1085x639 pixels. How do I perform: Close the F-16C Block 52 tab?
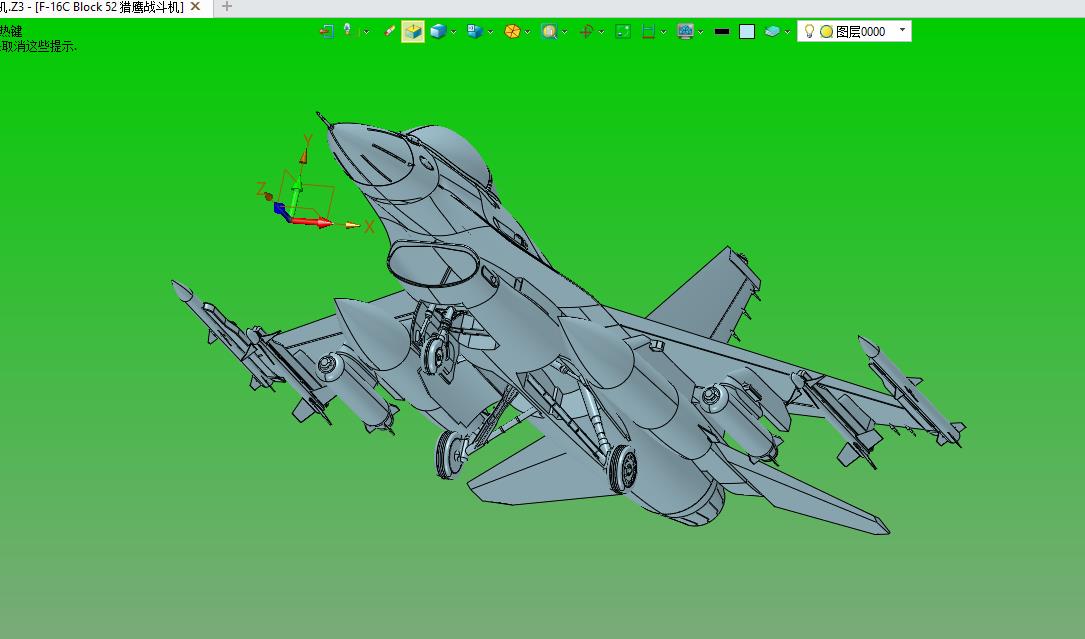point(196,7)
